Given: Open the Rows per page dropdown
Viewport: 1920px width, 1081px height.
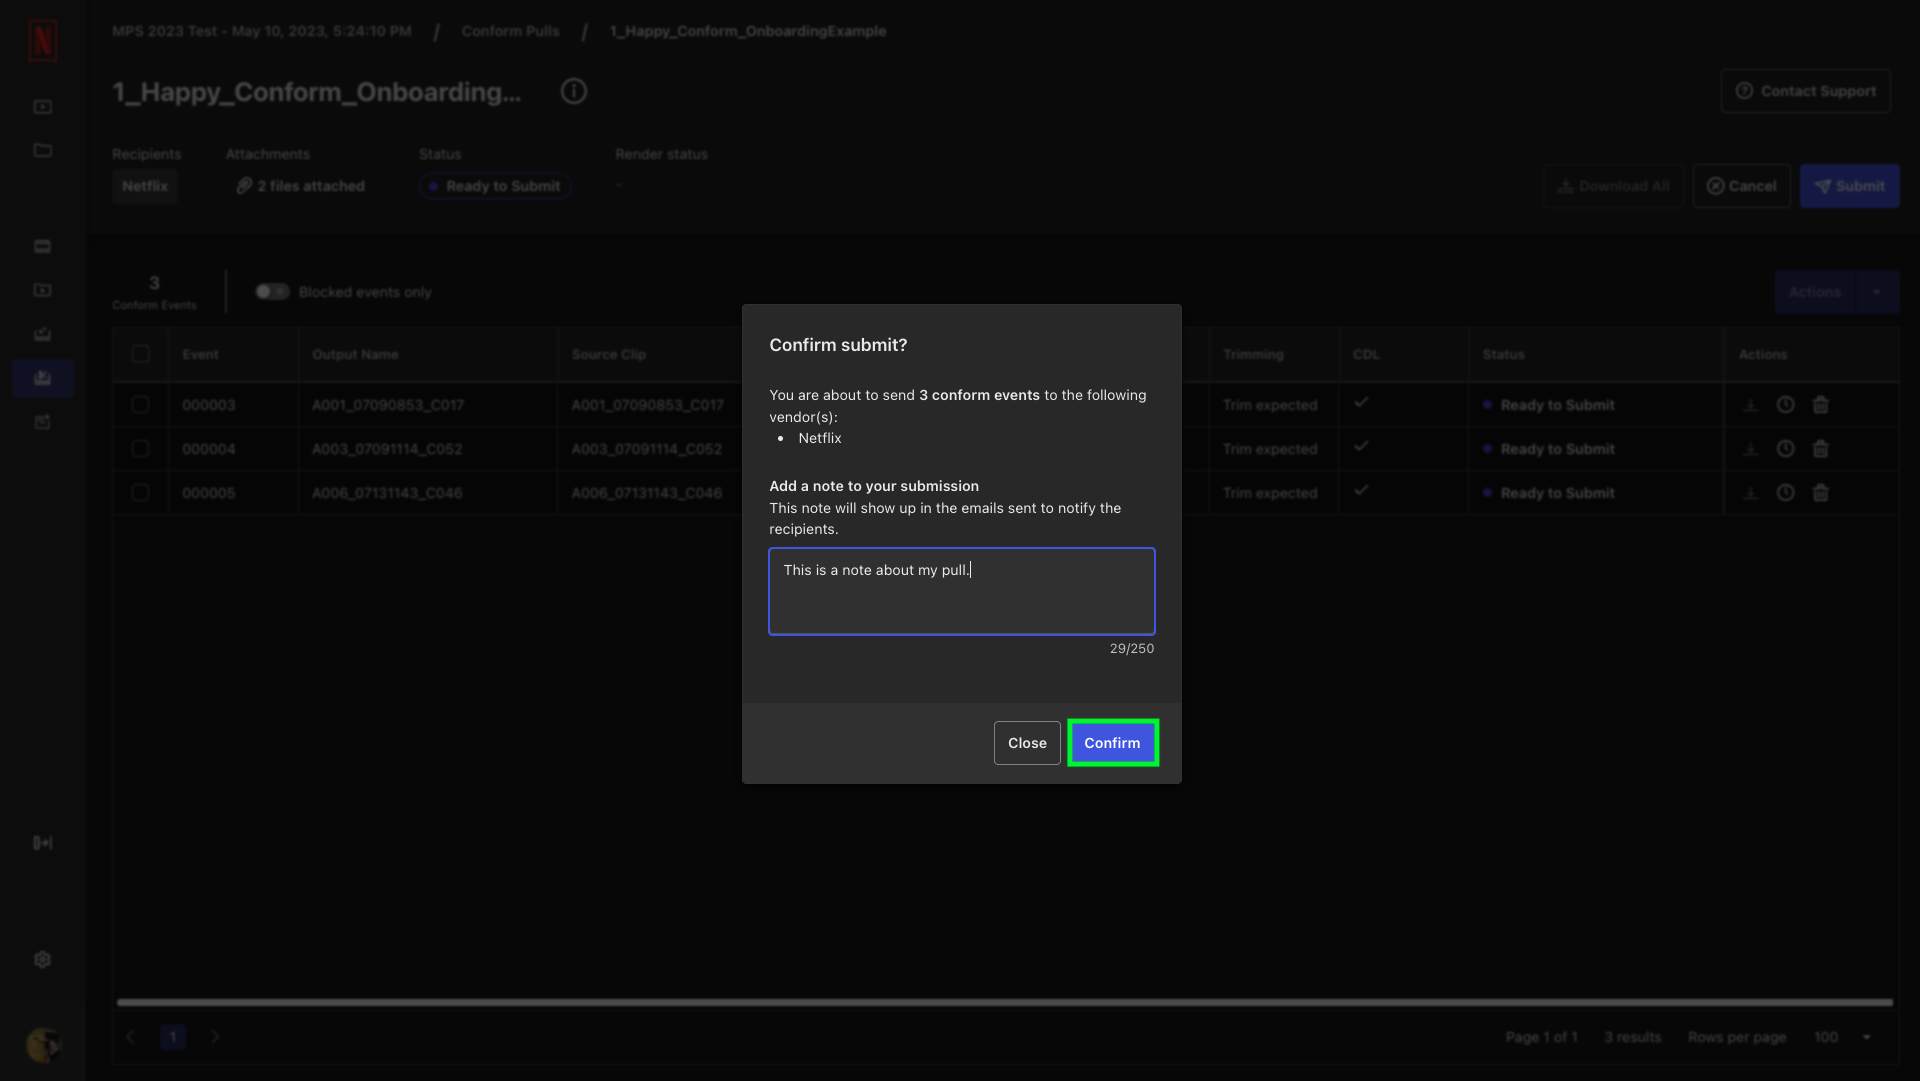Looking at the screenshot, I should tap(1842, 1037).
